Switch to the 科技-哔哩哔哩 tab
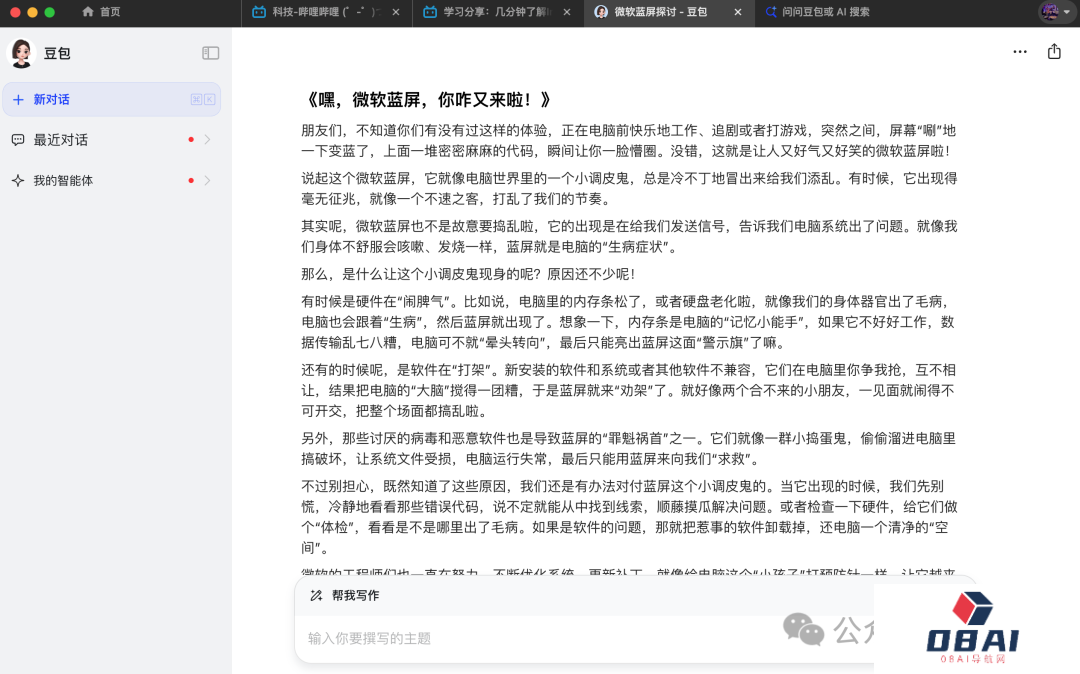This screenshot has width=1080, height=674. coord(318,12)
